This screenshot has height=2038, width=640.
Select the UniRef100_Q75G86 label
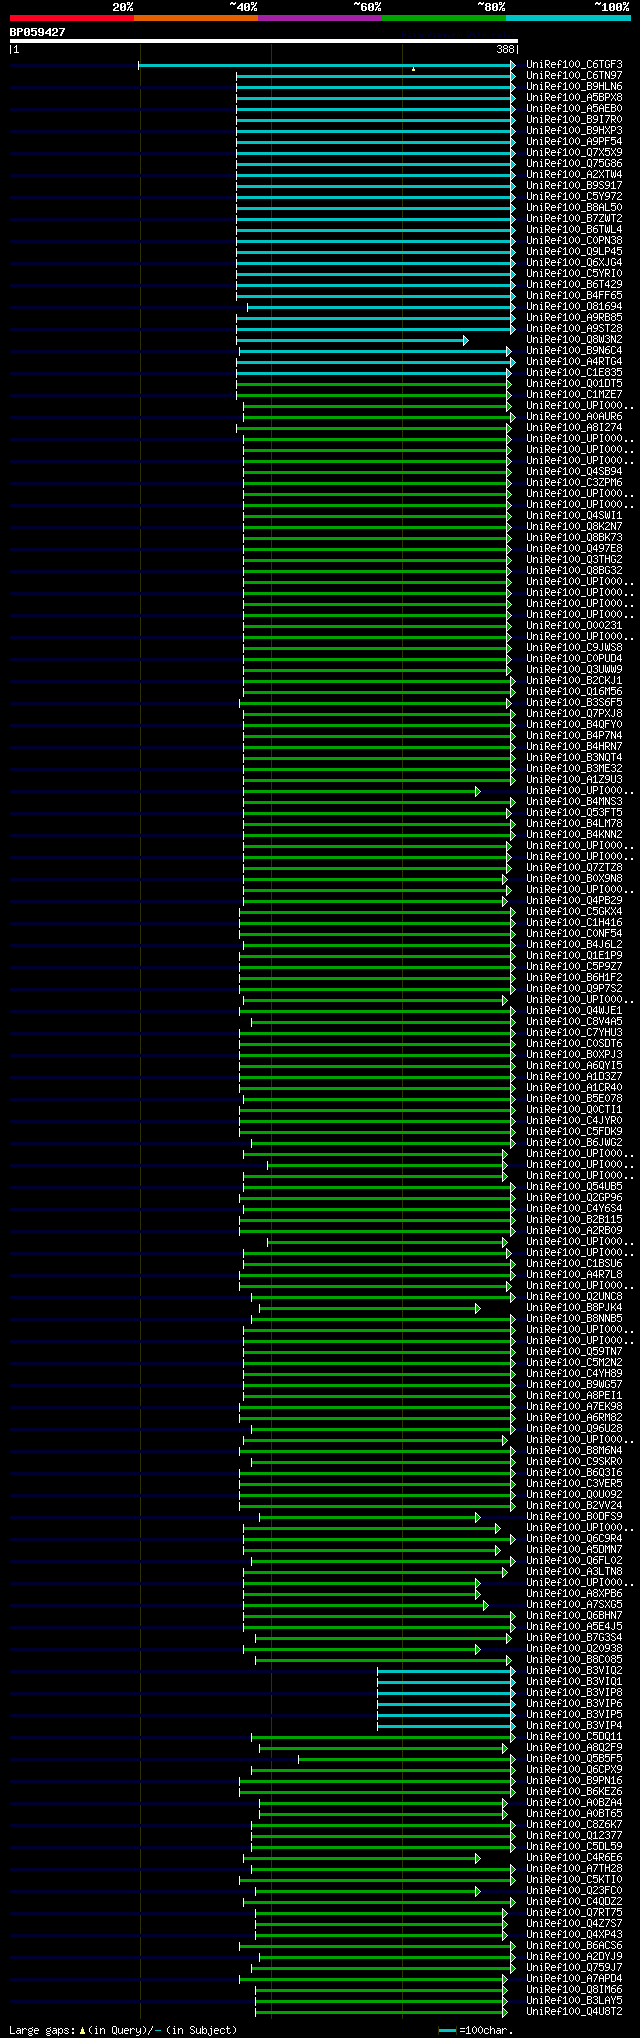pyautogui.click(x=574, y=164)
